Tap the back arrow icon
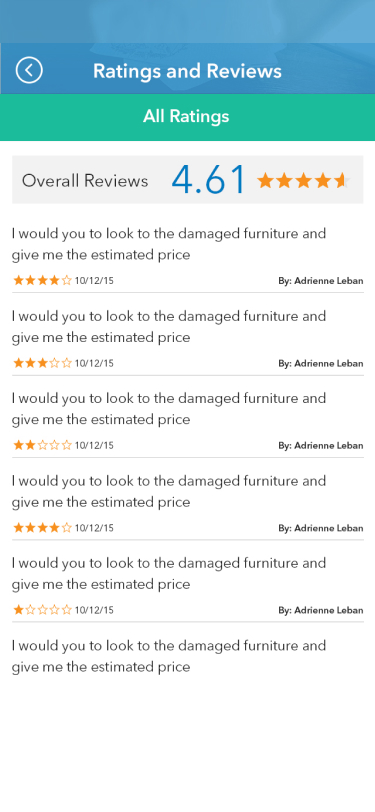Screen dimensions: 375x812 tap(29, 70)
